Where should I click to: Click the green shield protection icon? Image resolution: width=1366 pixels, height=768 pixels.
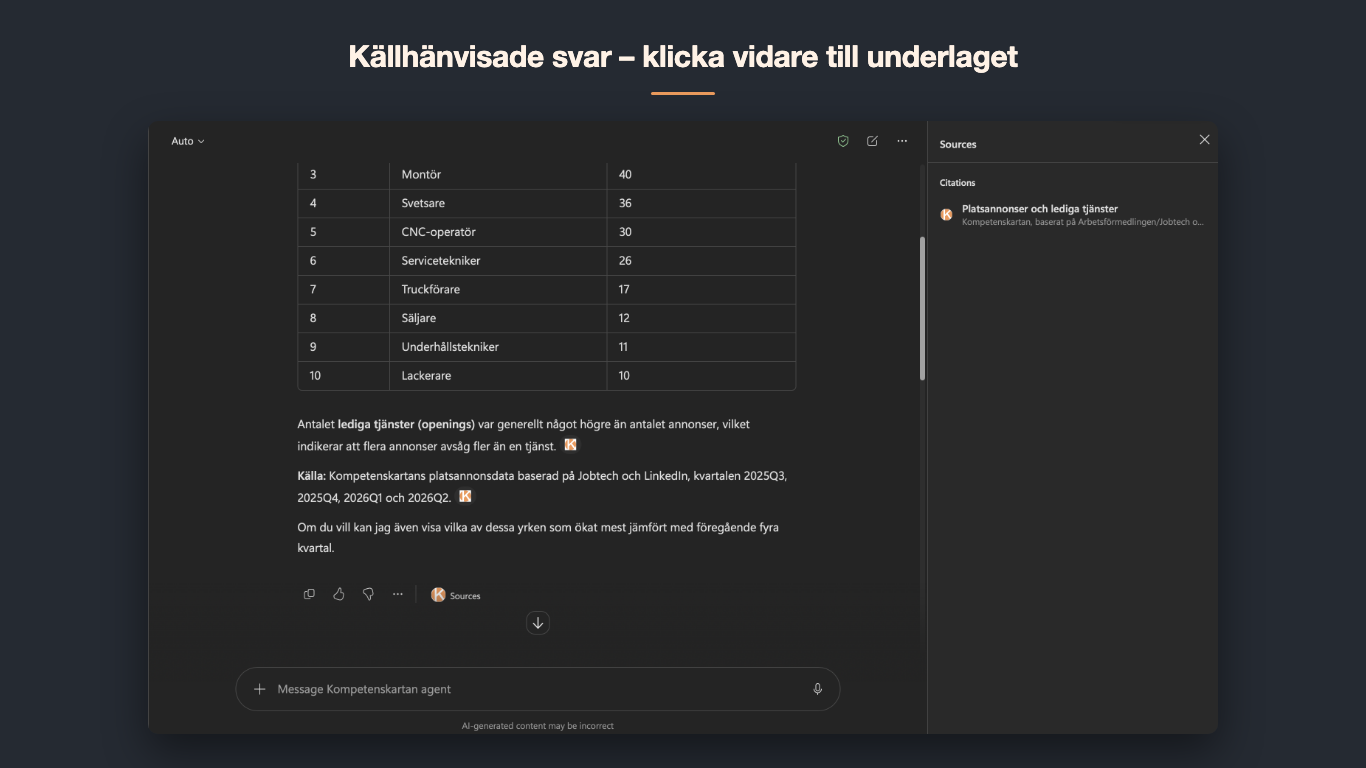click(843, 141)
